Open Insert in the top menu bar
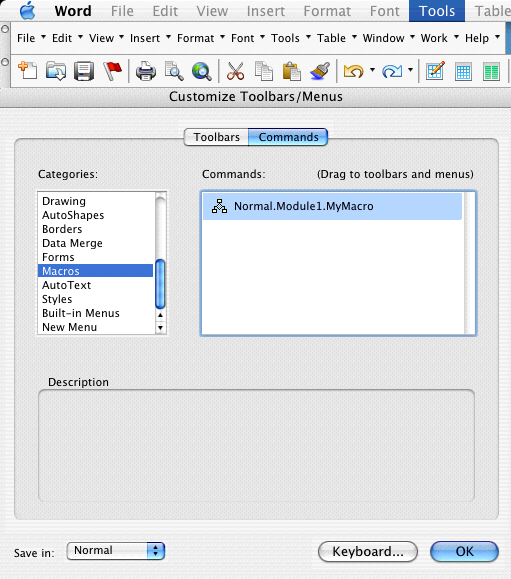Screen dimensions: 511x579 tap(266, 11)
